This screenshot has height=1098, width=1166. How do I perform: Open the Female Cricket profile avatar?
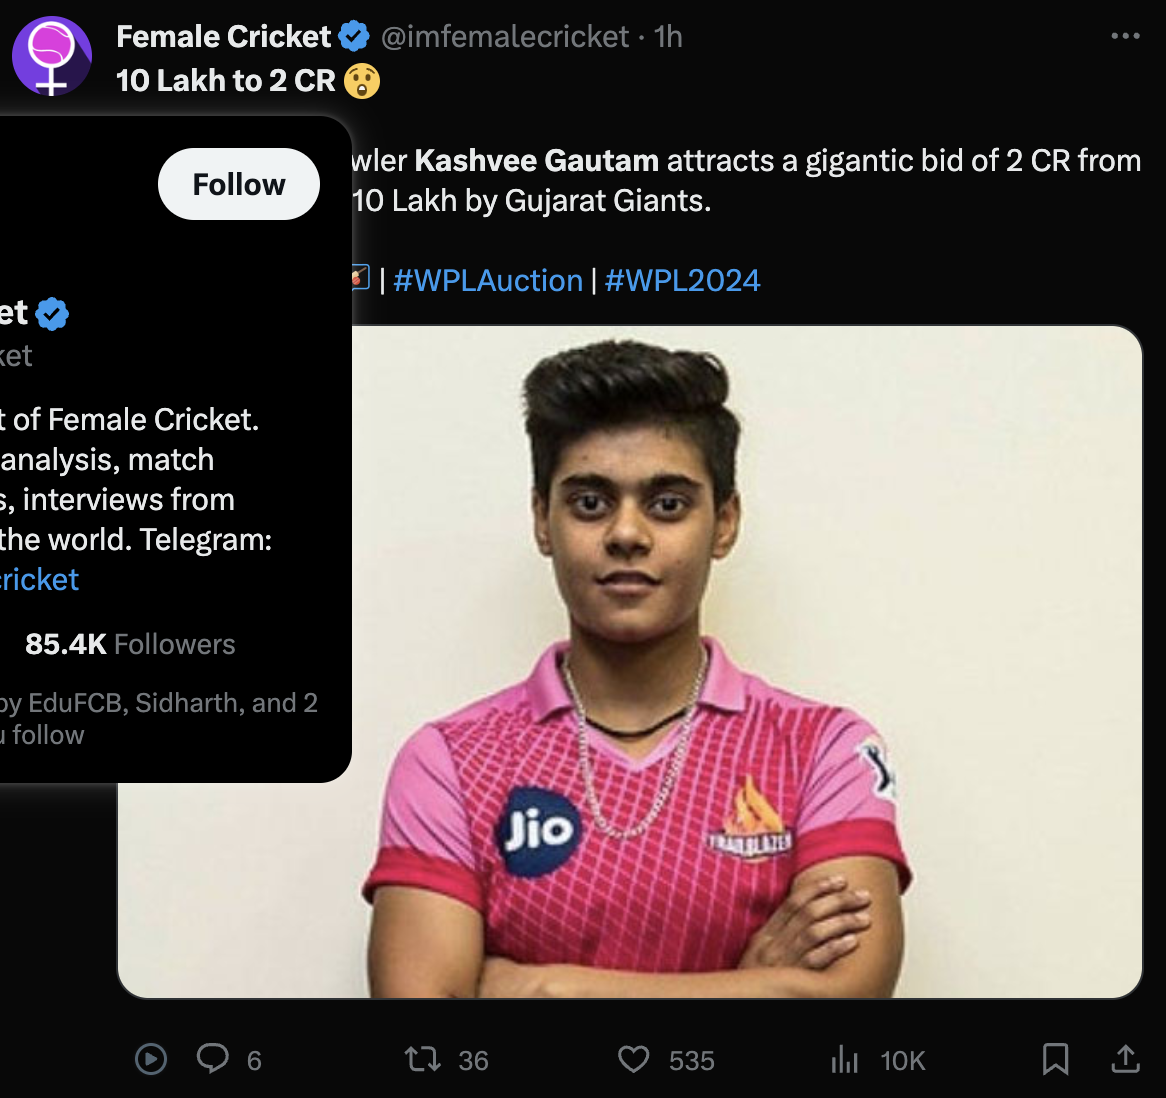click(51, 56)
